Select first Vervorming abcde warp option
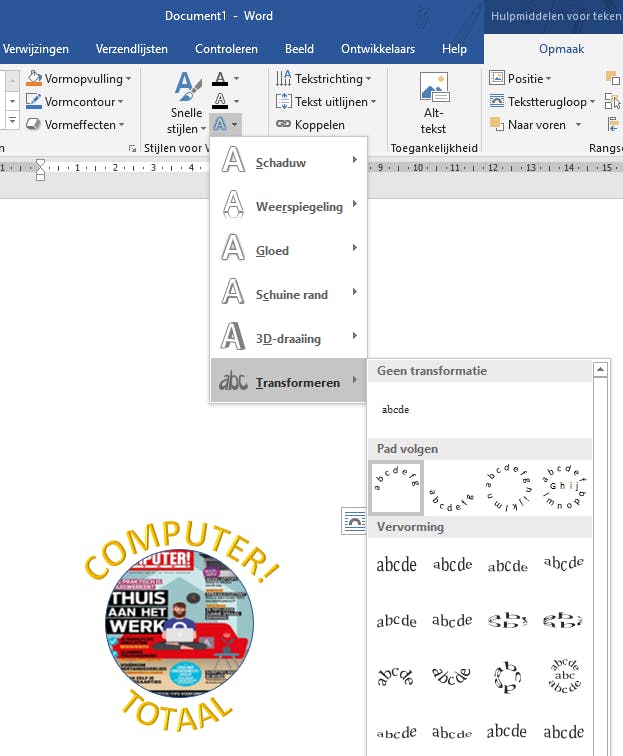 pos(396,565)
